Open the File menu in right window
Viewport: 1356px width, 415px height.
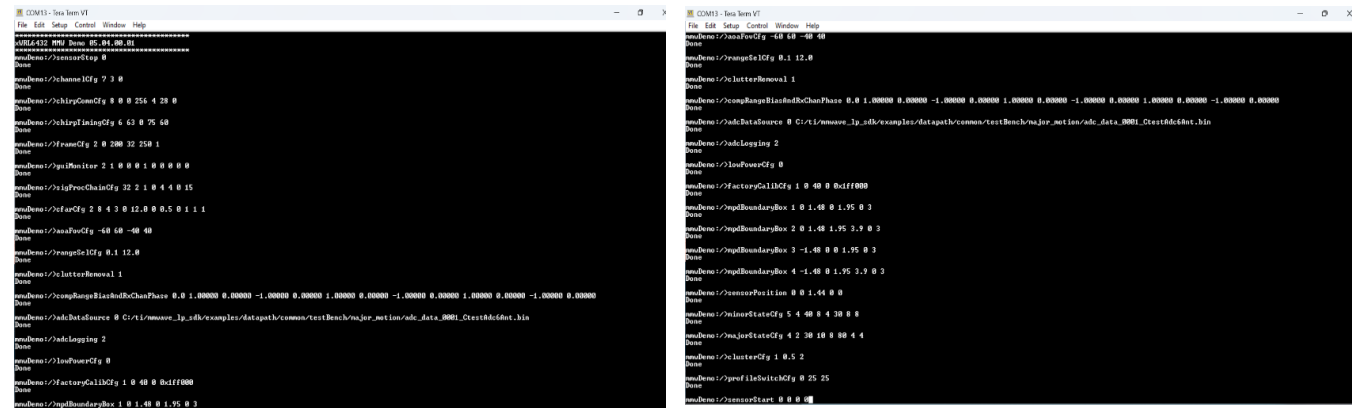pos(695,26)
